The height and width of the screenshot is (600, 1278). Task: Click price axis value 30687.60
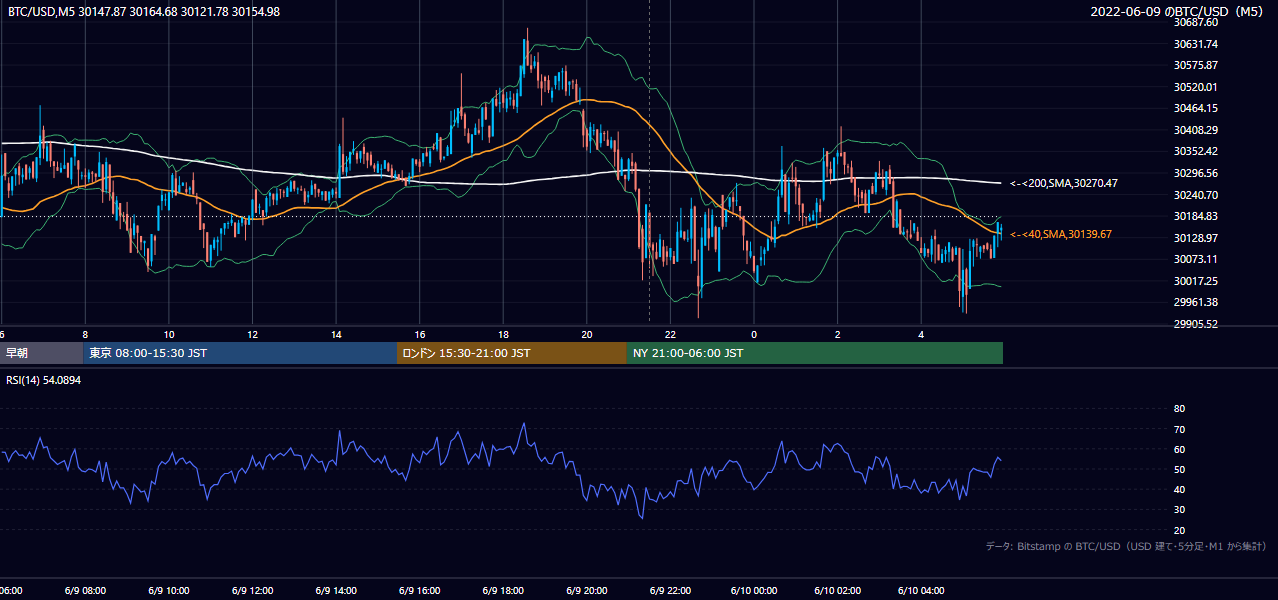[1196, 22]
